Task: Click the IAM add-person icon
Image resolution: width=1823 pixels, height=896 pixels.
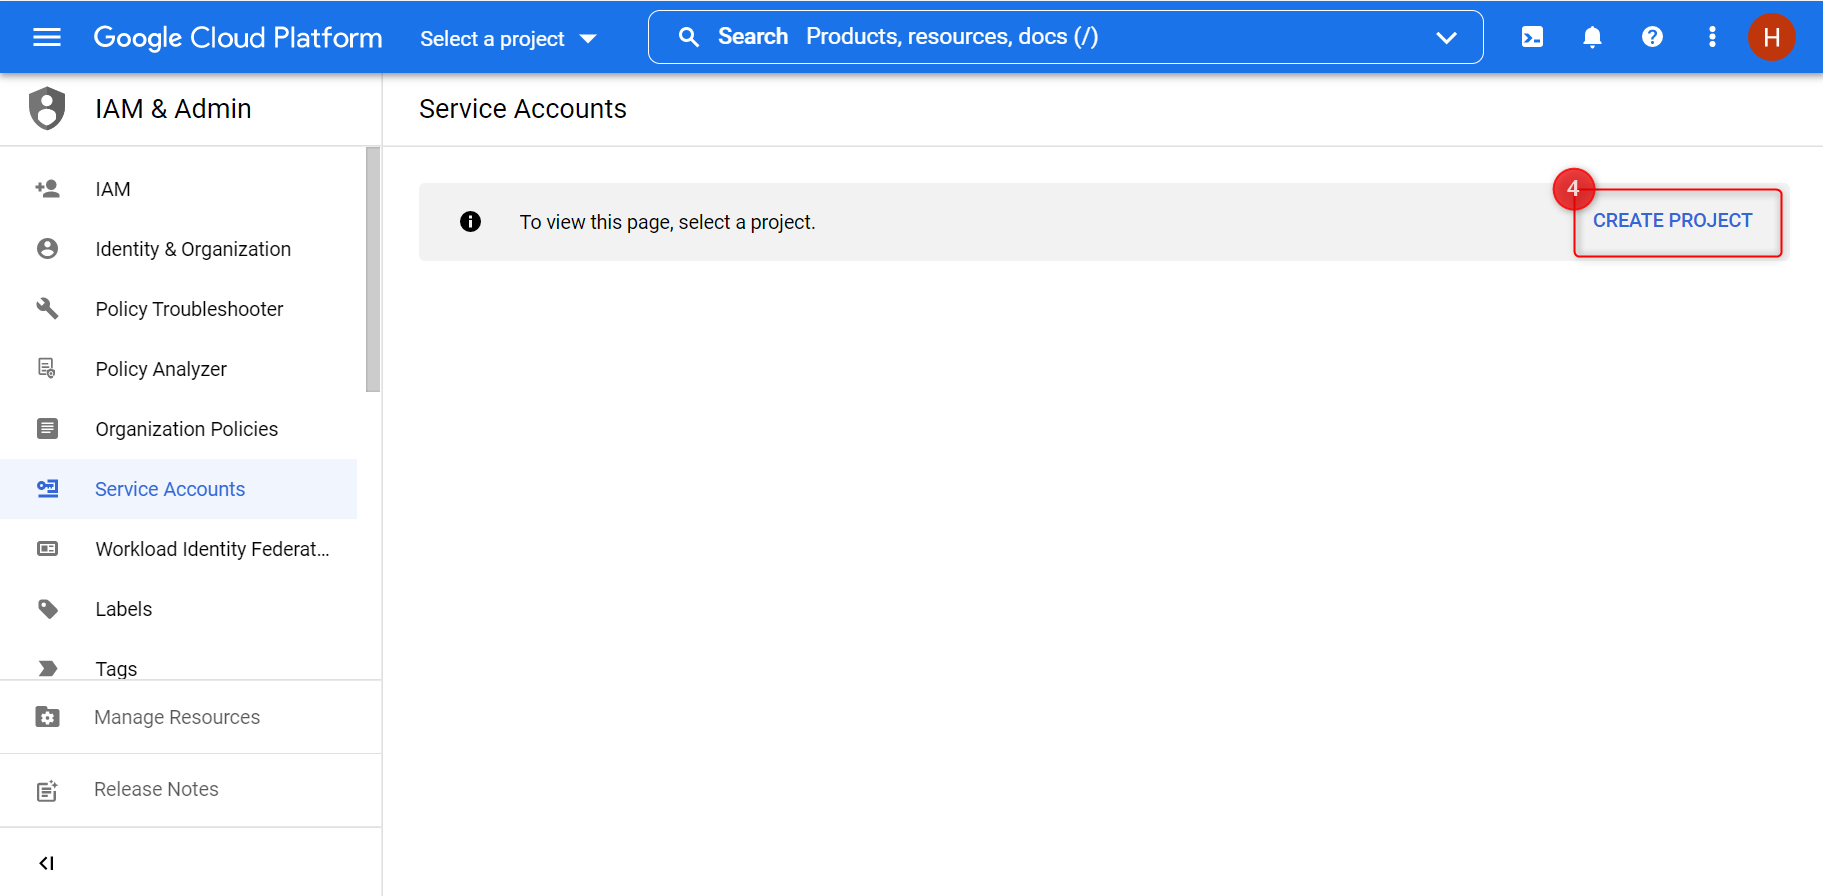Action: [47, 188]
